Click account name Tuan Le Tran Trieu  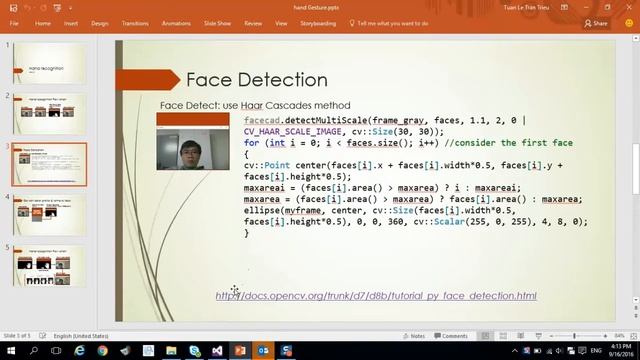(x=526, y=7)
